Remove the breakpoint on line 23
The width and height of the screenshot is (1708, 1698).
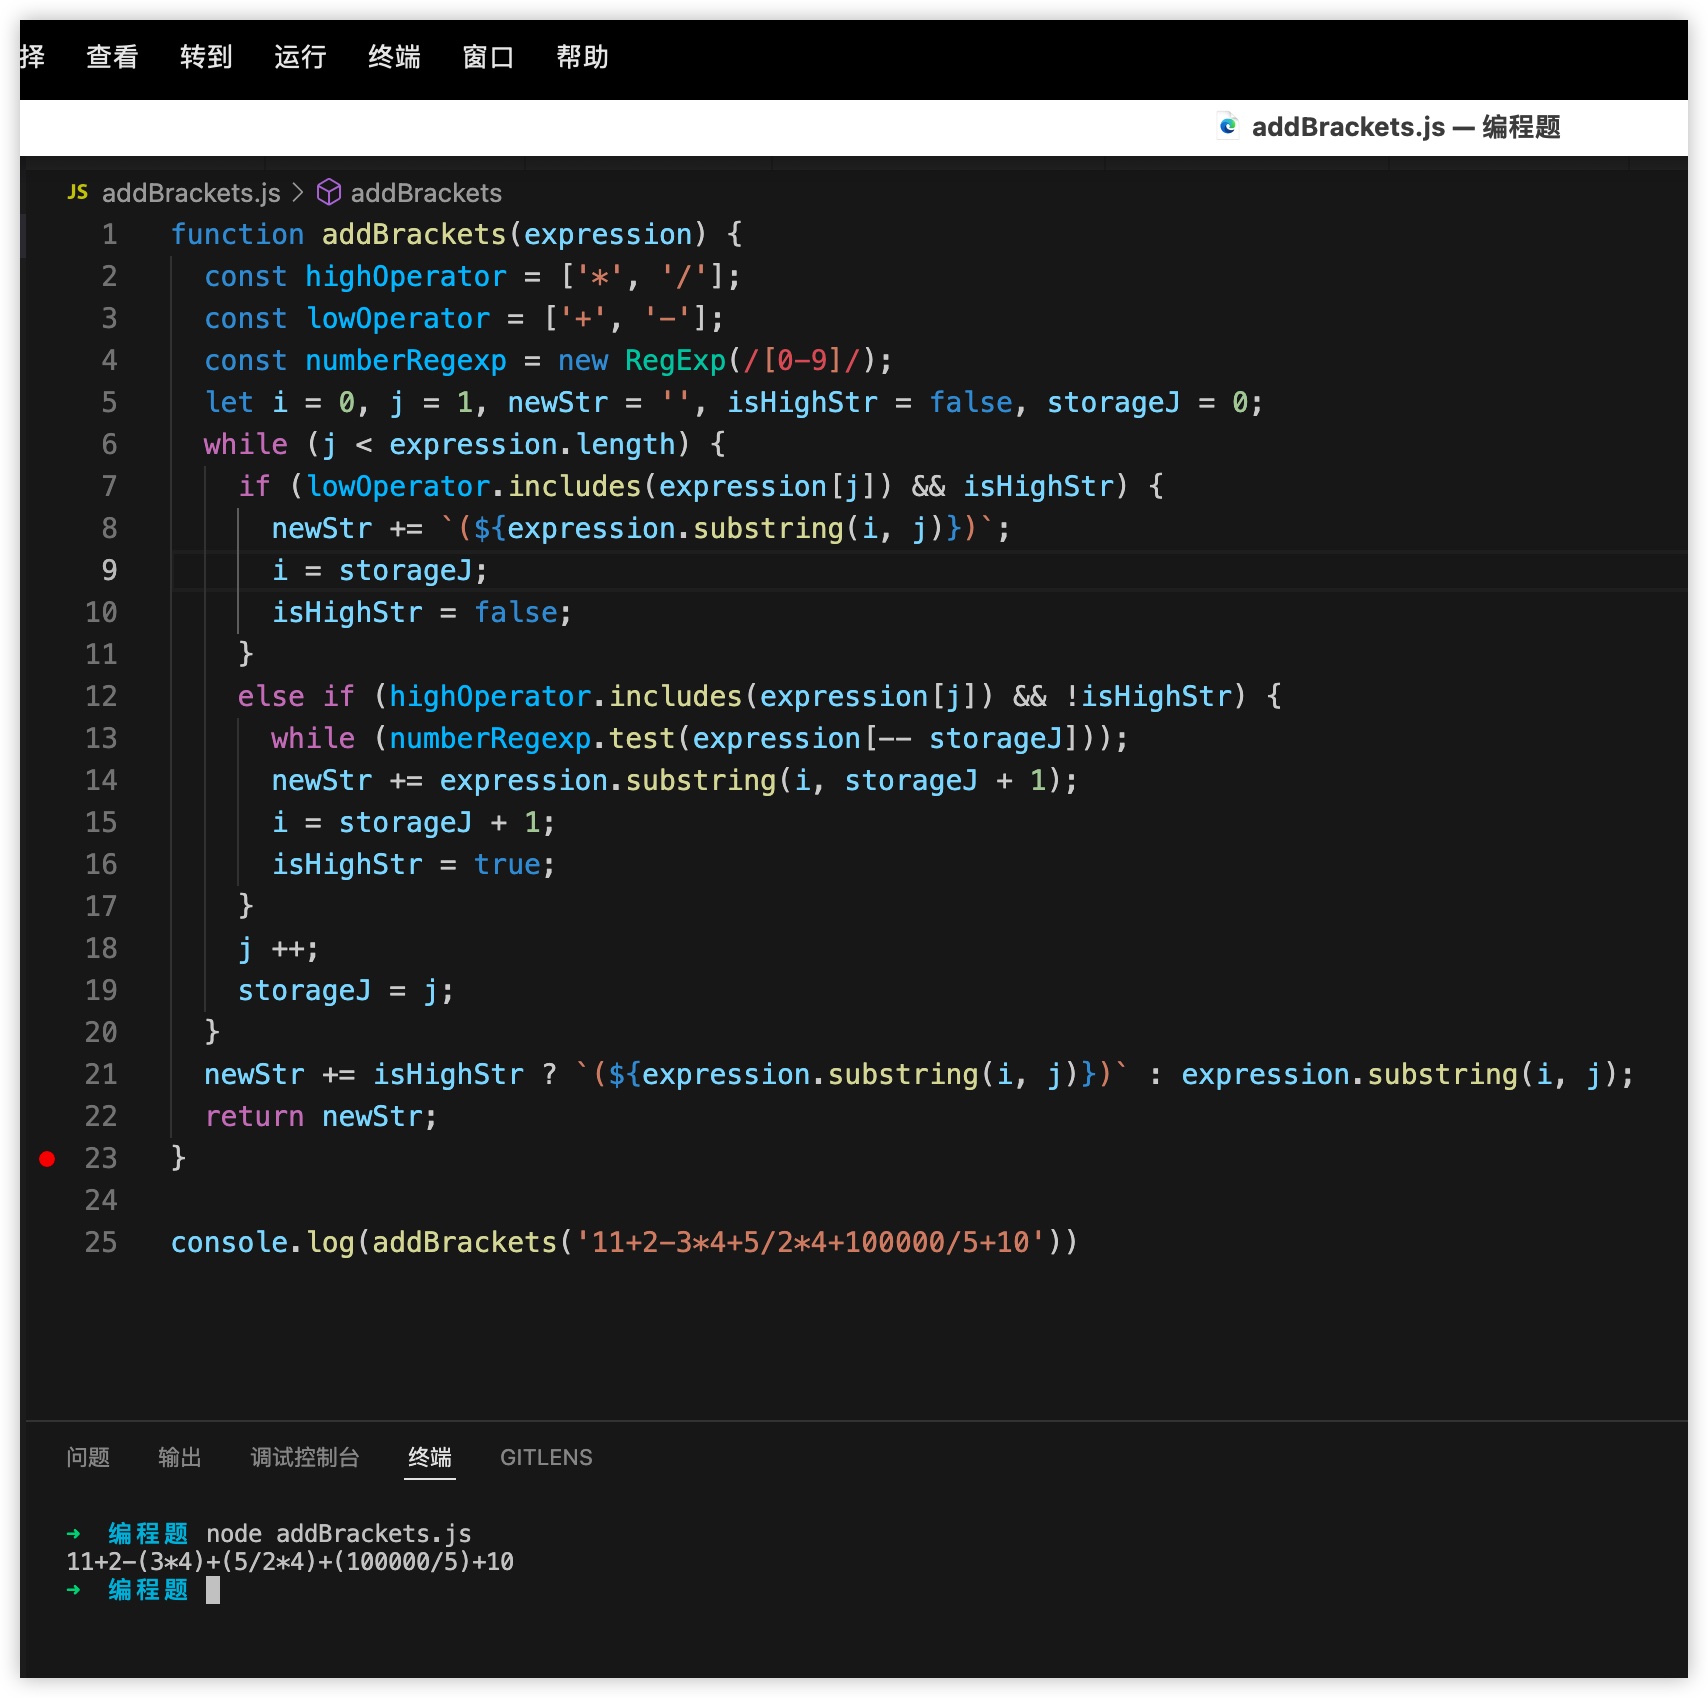point(47,1159)
